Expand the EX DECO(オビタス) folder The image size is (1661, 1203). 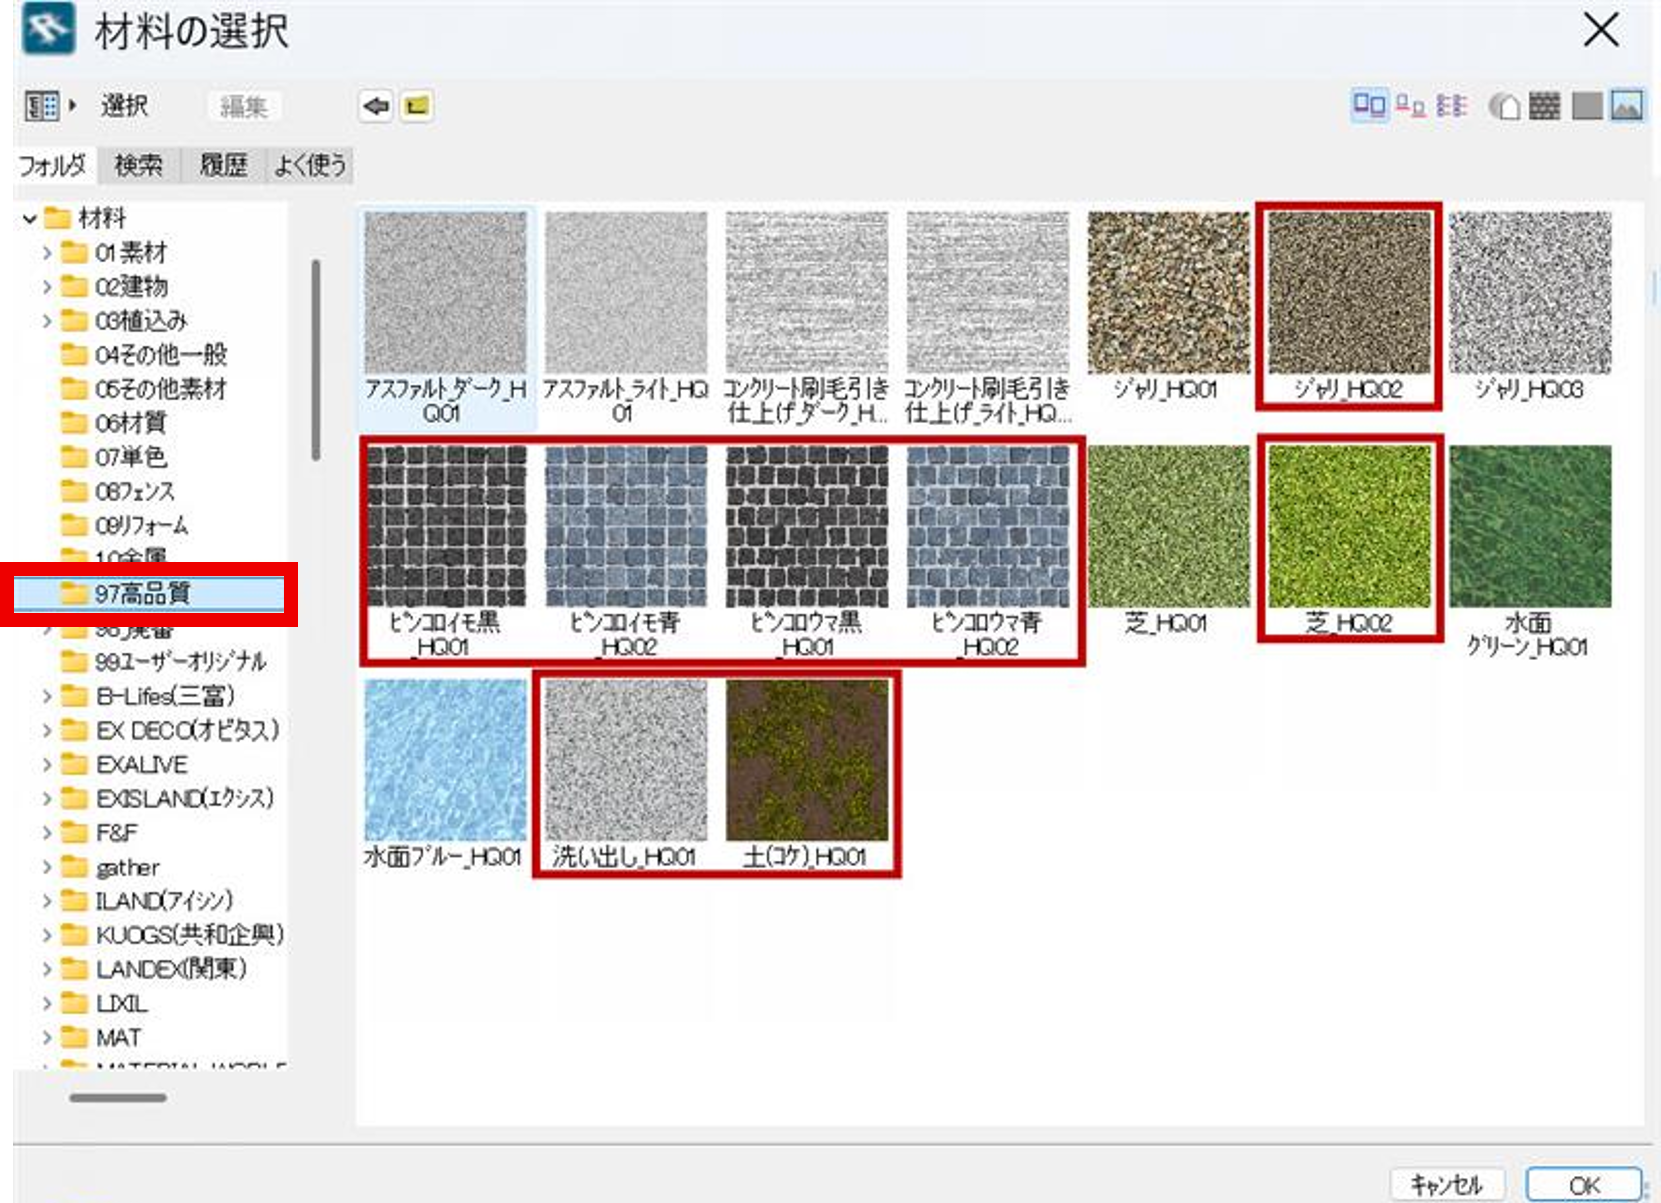[46, 730]
